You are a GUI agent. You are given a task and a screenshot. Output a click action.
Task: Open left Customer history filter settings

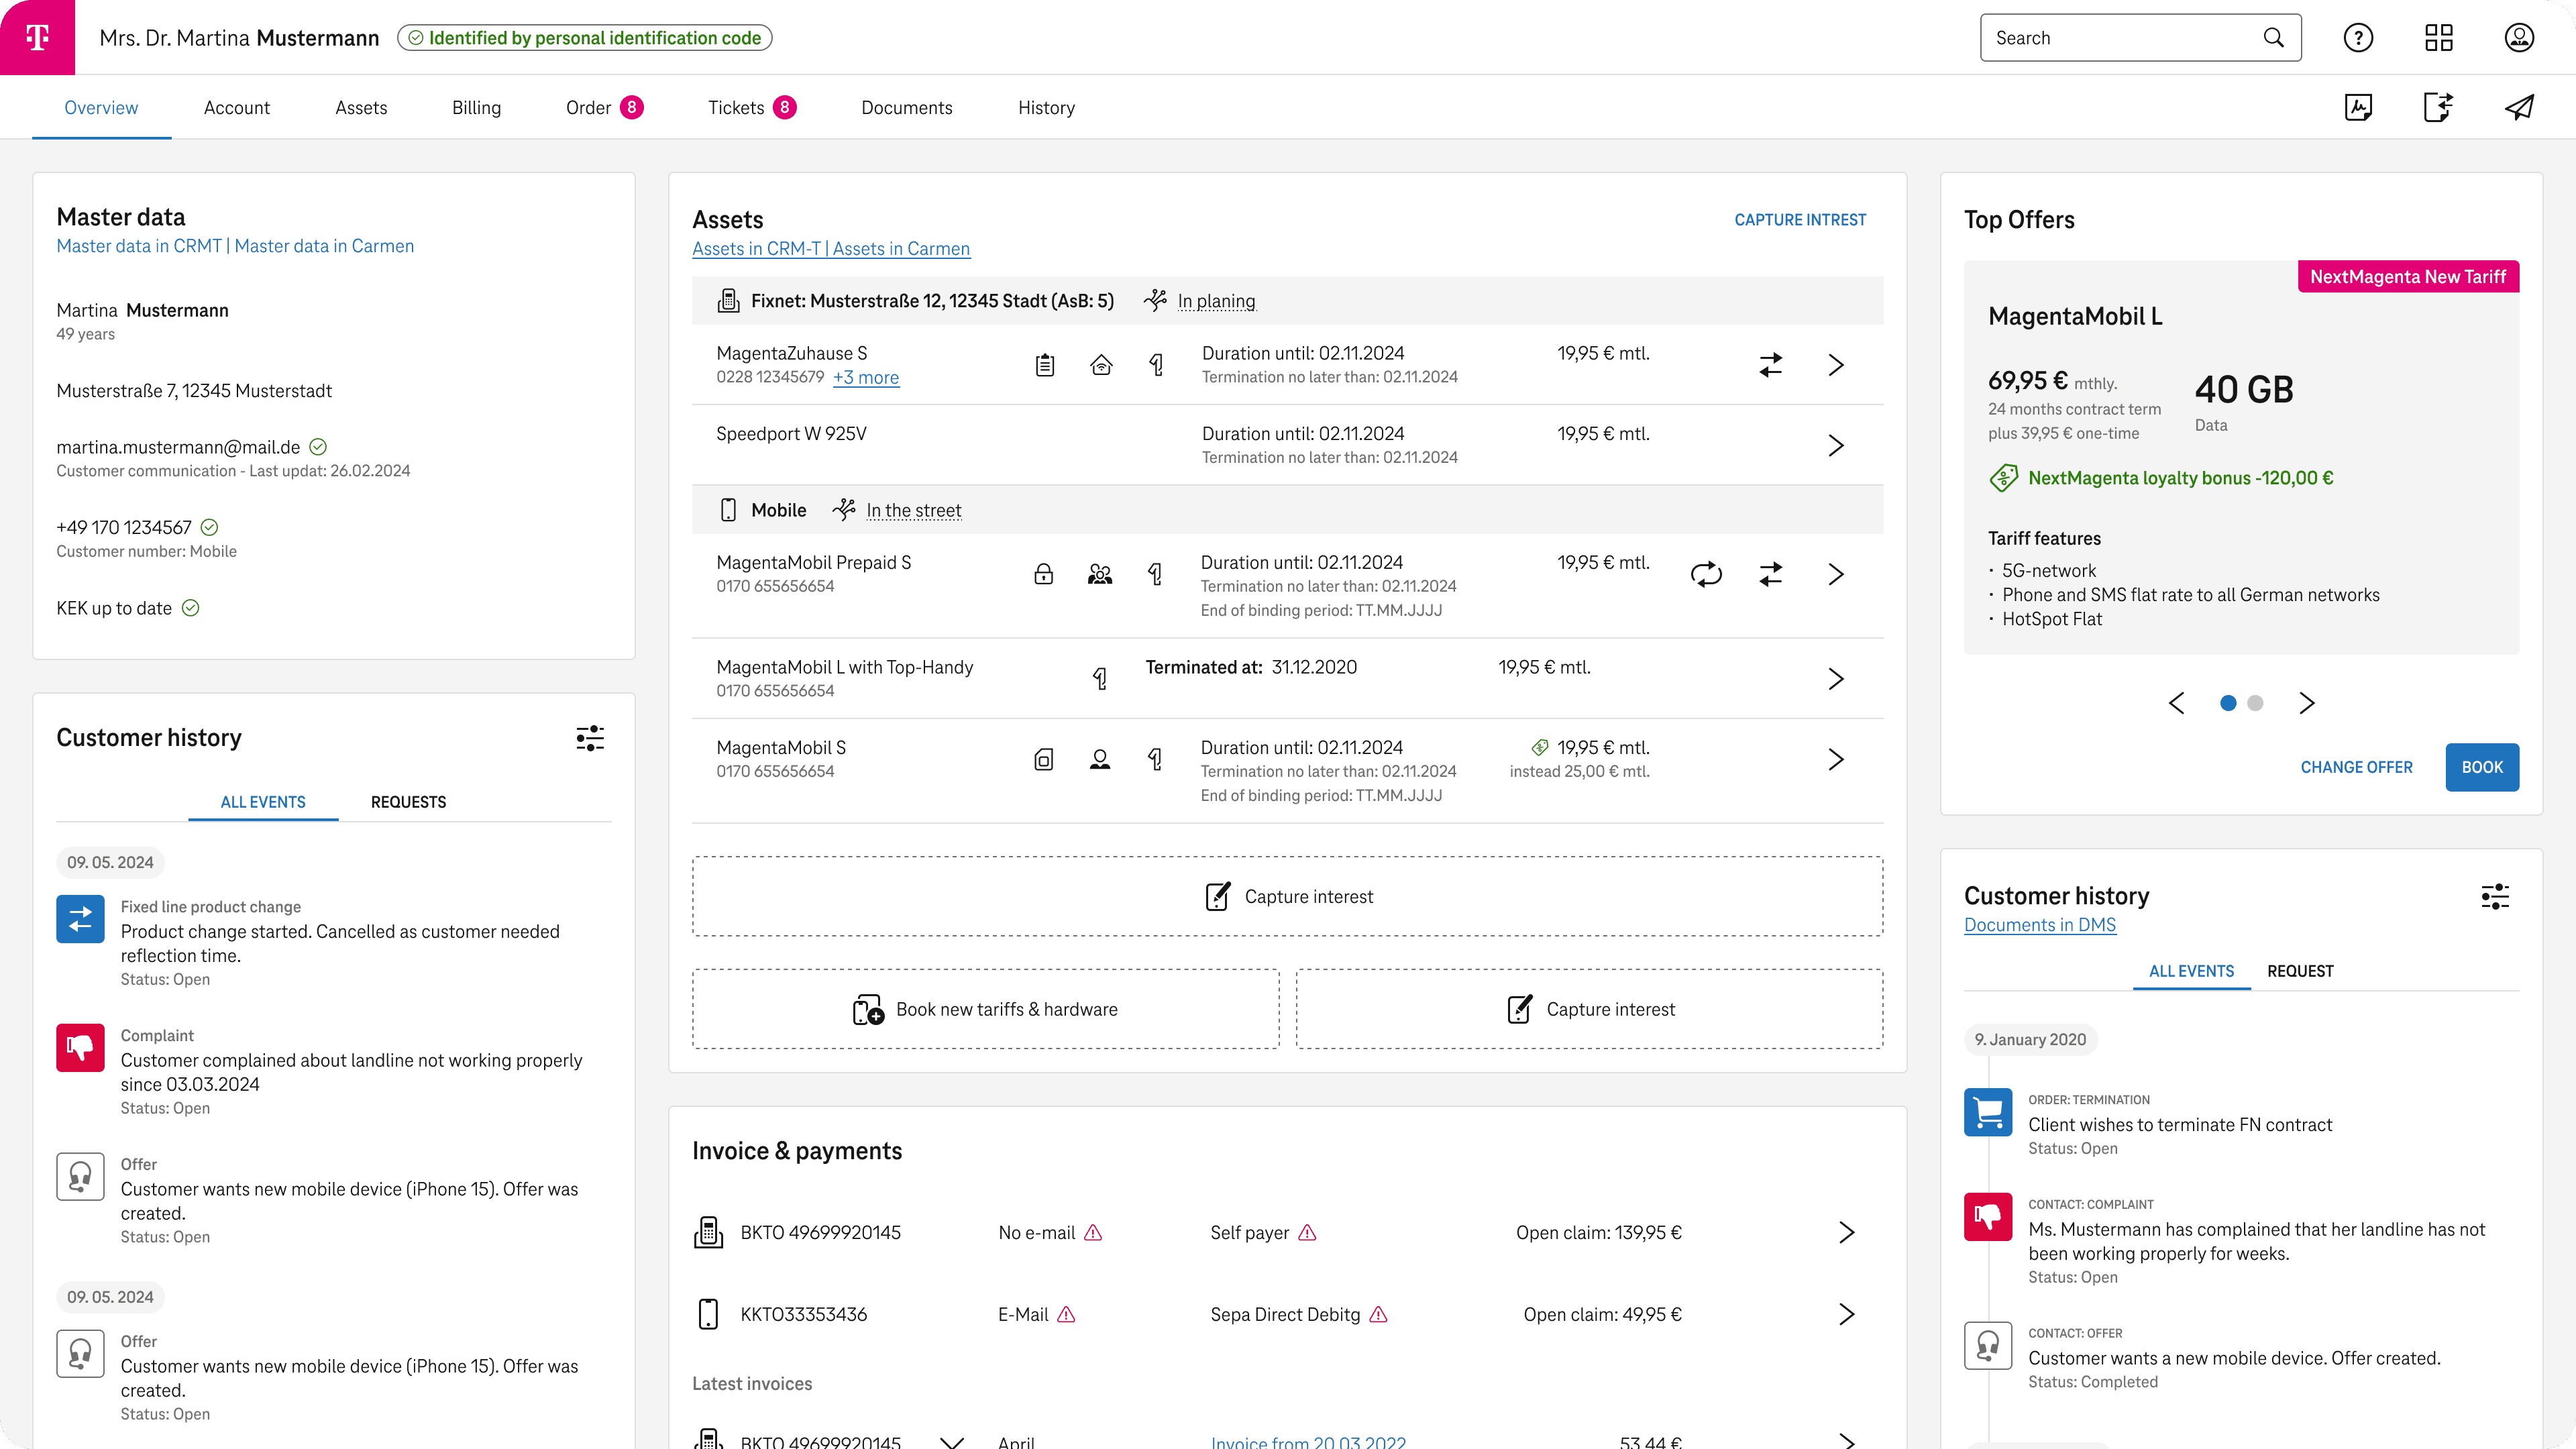coord(590,738)
